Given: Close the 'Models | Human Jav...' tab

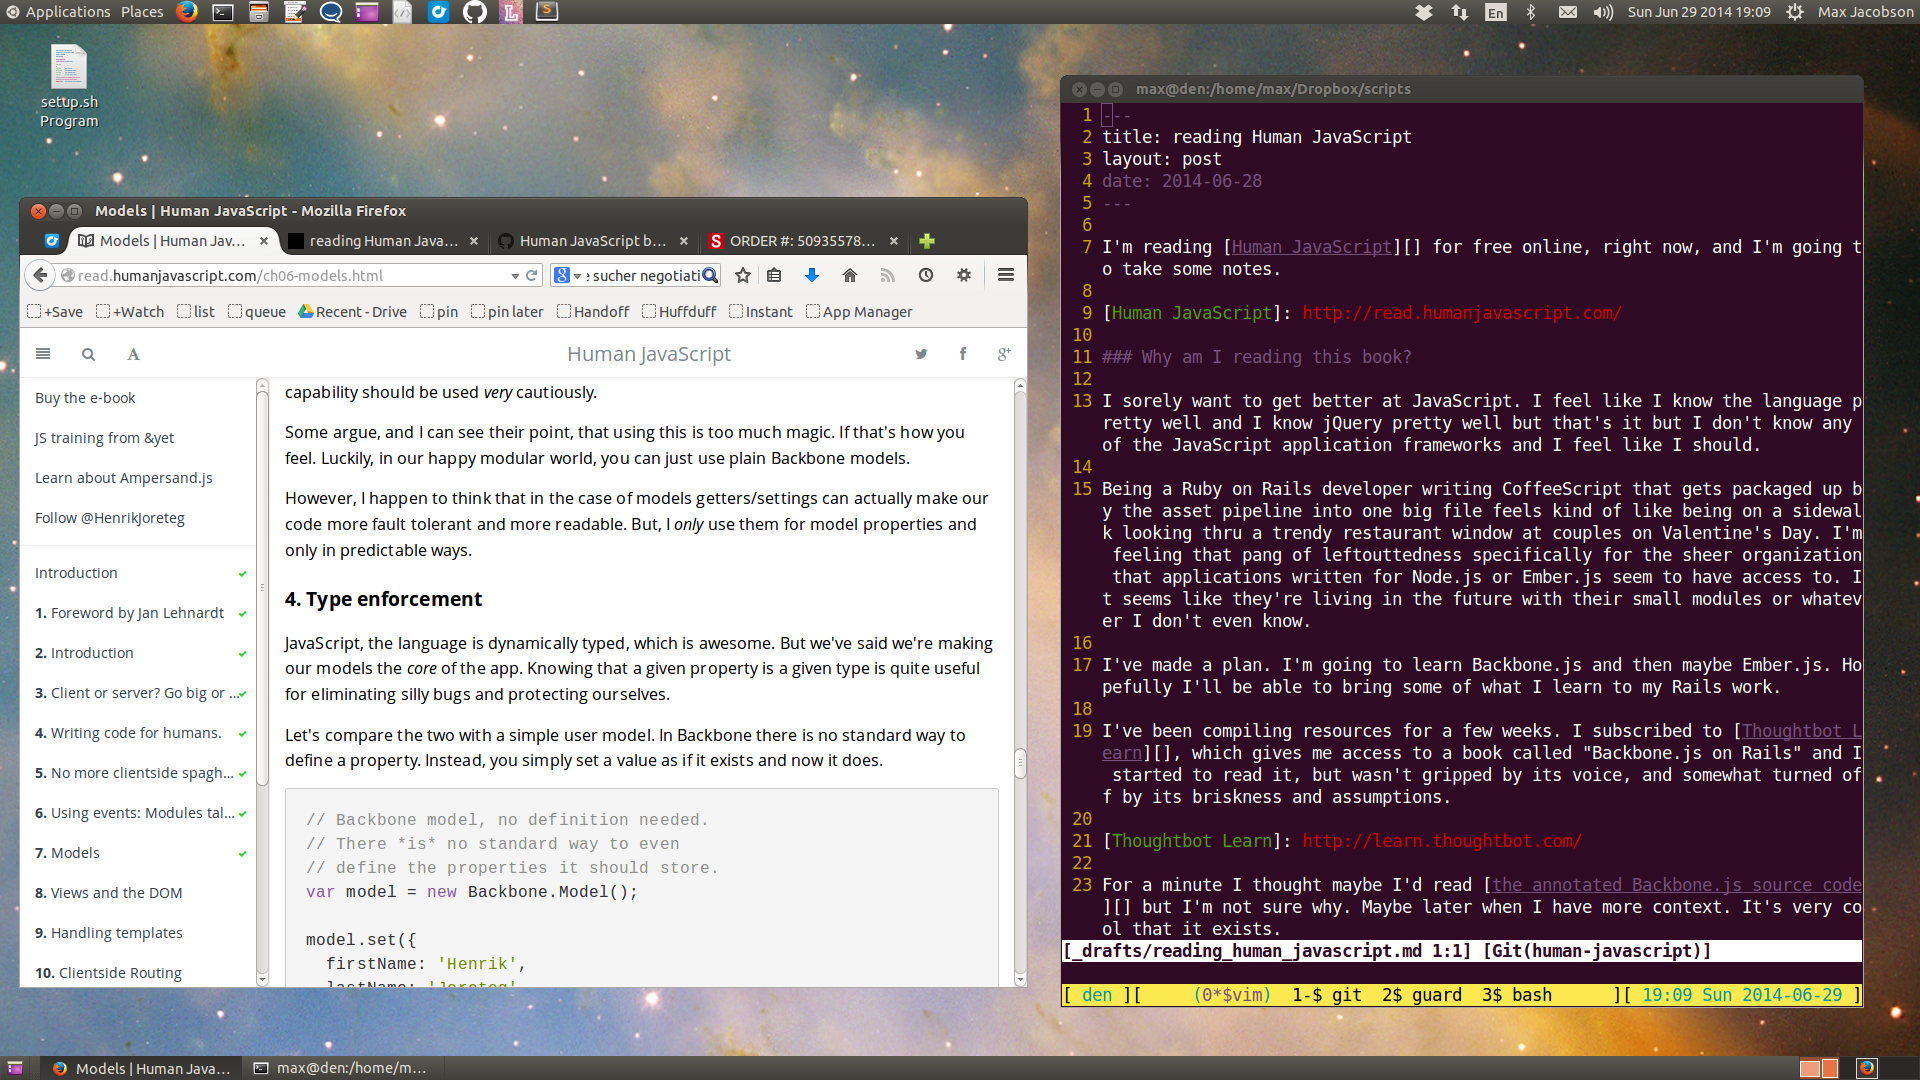Looking at the screenshot, I should click(264, 241).
